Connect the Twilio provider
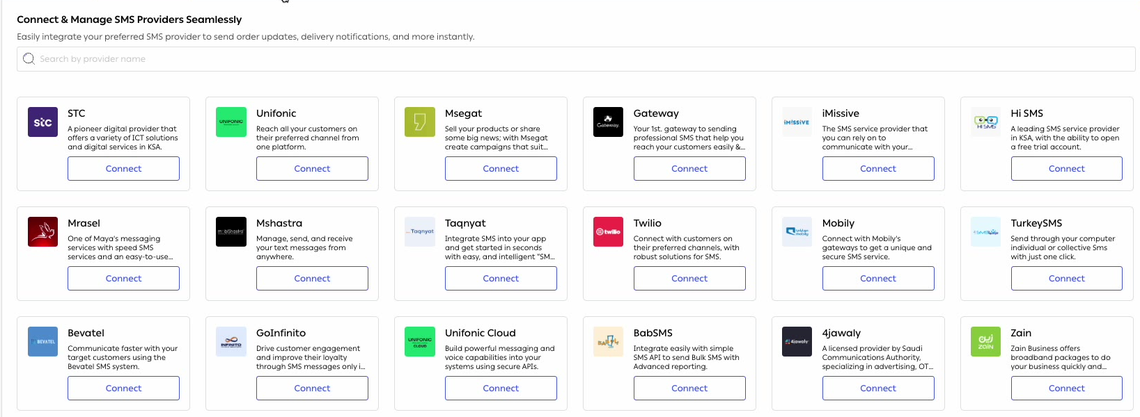This screenshot has width=1140, height=417. pyautogui.click(x=689, y=278)
